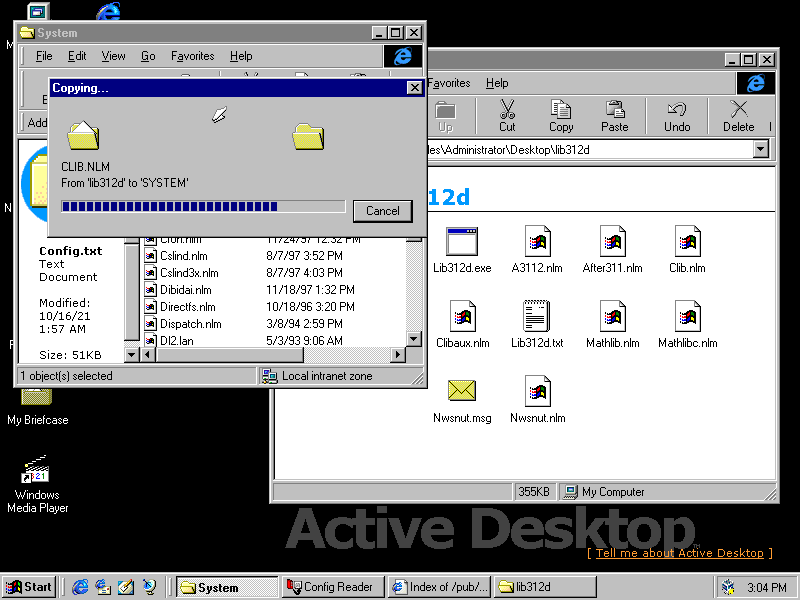Open Favorites menu in System window

coord(192,56)
